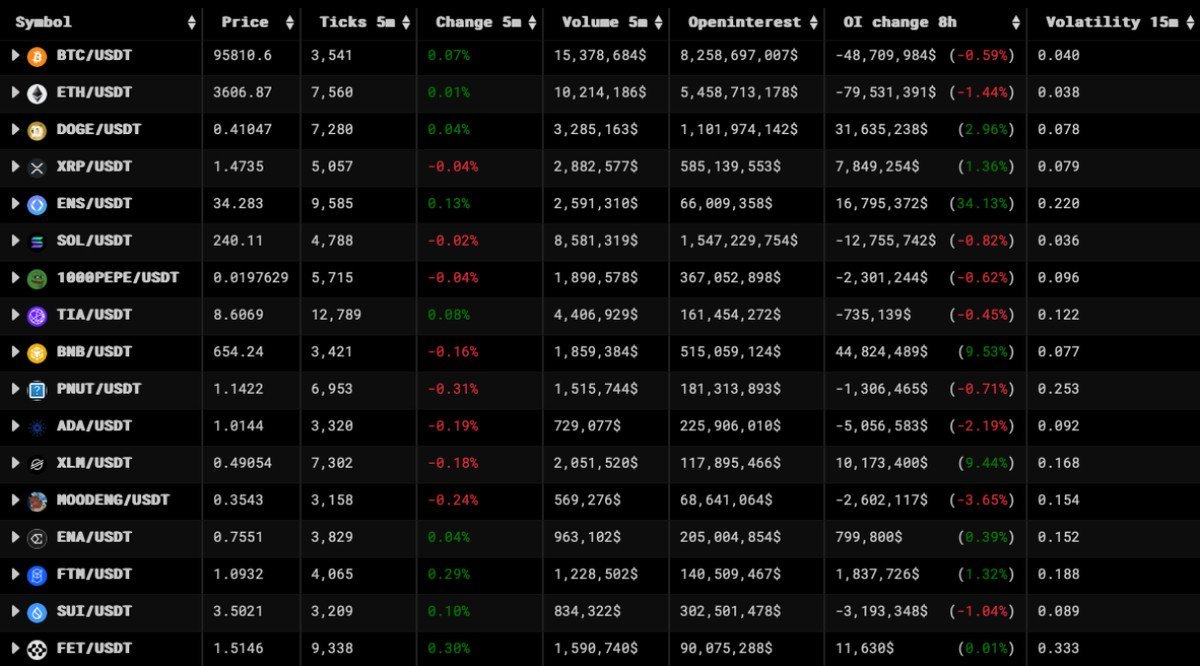
Task: Click the 1000PEPE/USDT frog icon
Action: (37, 278)
